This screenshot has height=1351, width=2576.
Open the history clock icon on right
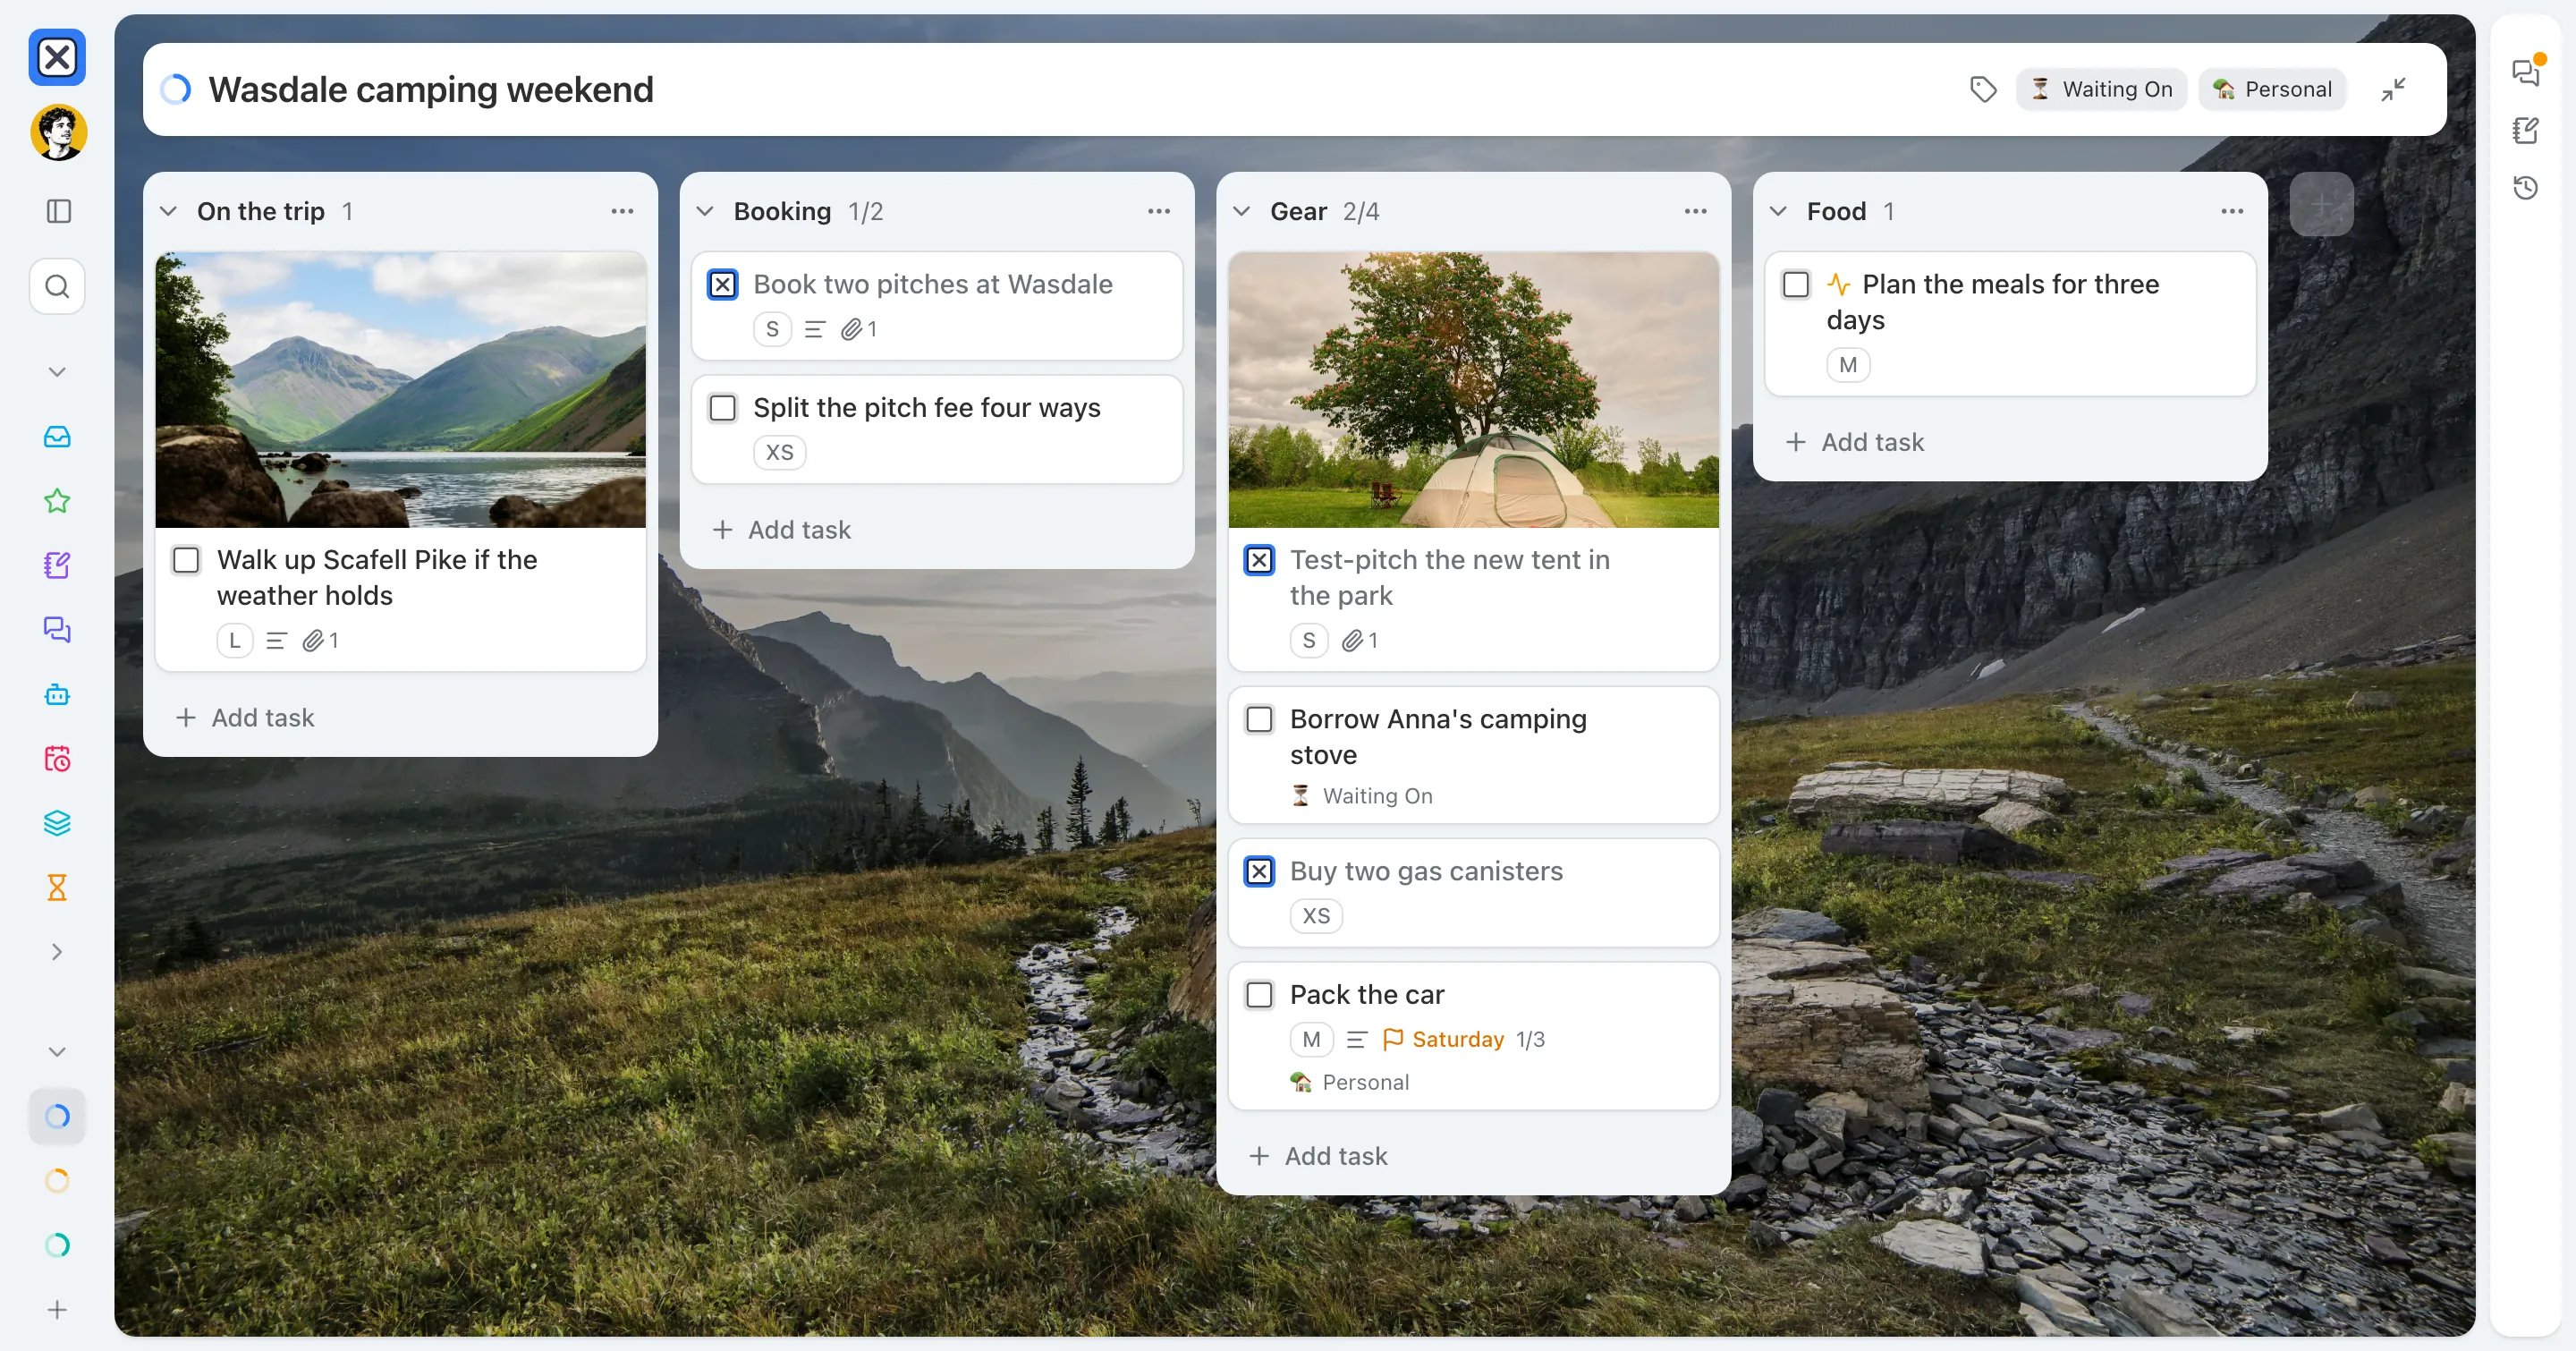click(x=2525, y=187)
